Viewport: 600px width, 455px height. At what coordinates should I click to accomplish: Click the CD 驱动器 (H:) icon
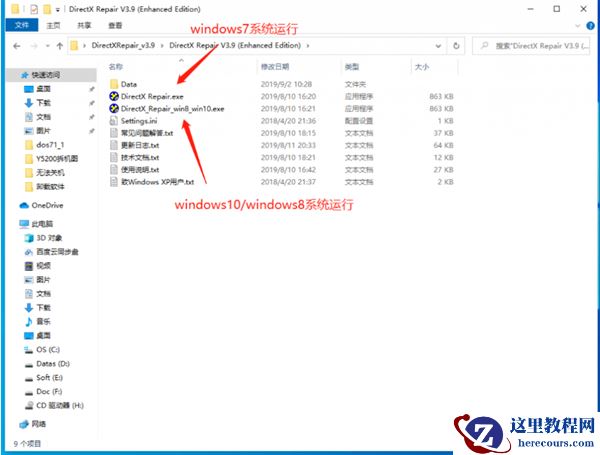point(29,406)
